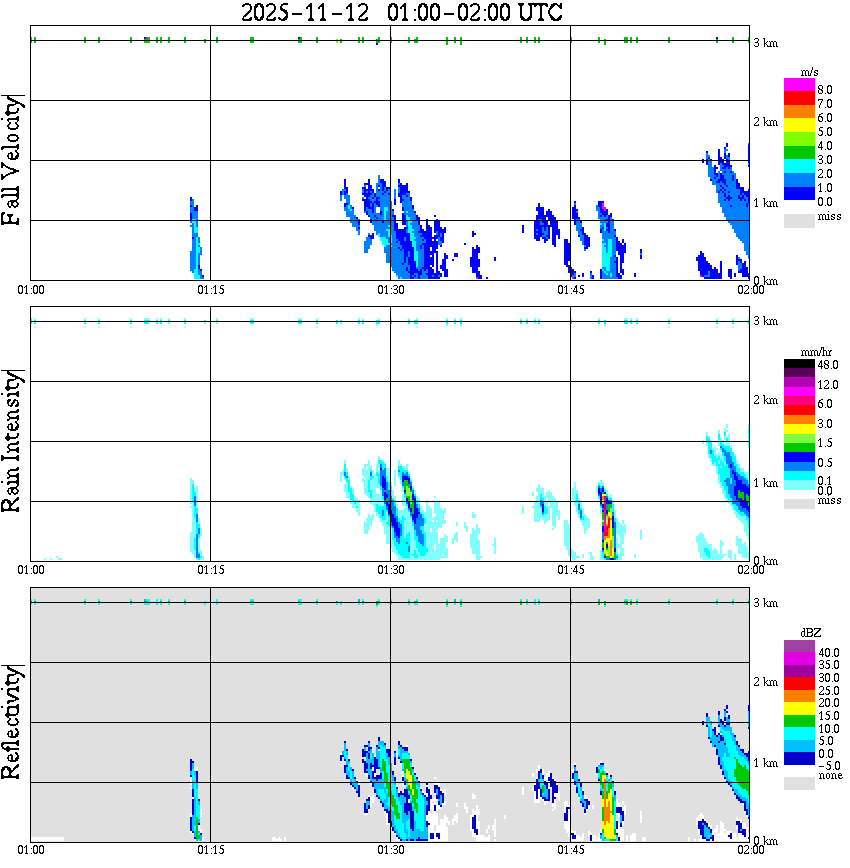Click the "dBZ" unit label
850x868 pixels.
coord(811,632)
